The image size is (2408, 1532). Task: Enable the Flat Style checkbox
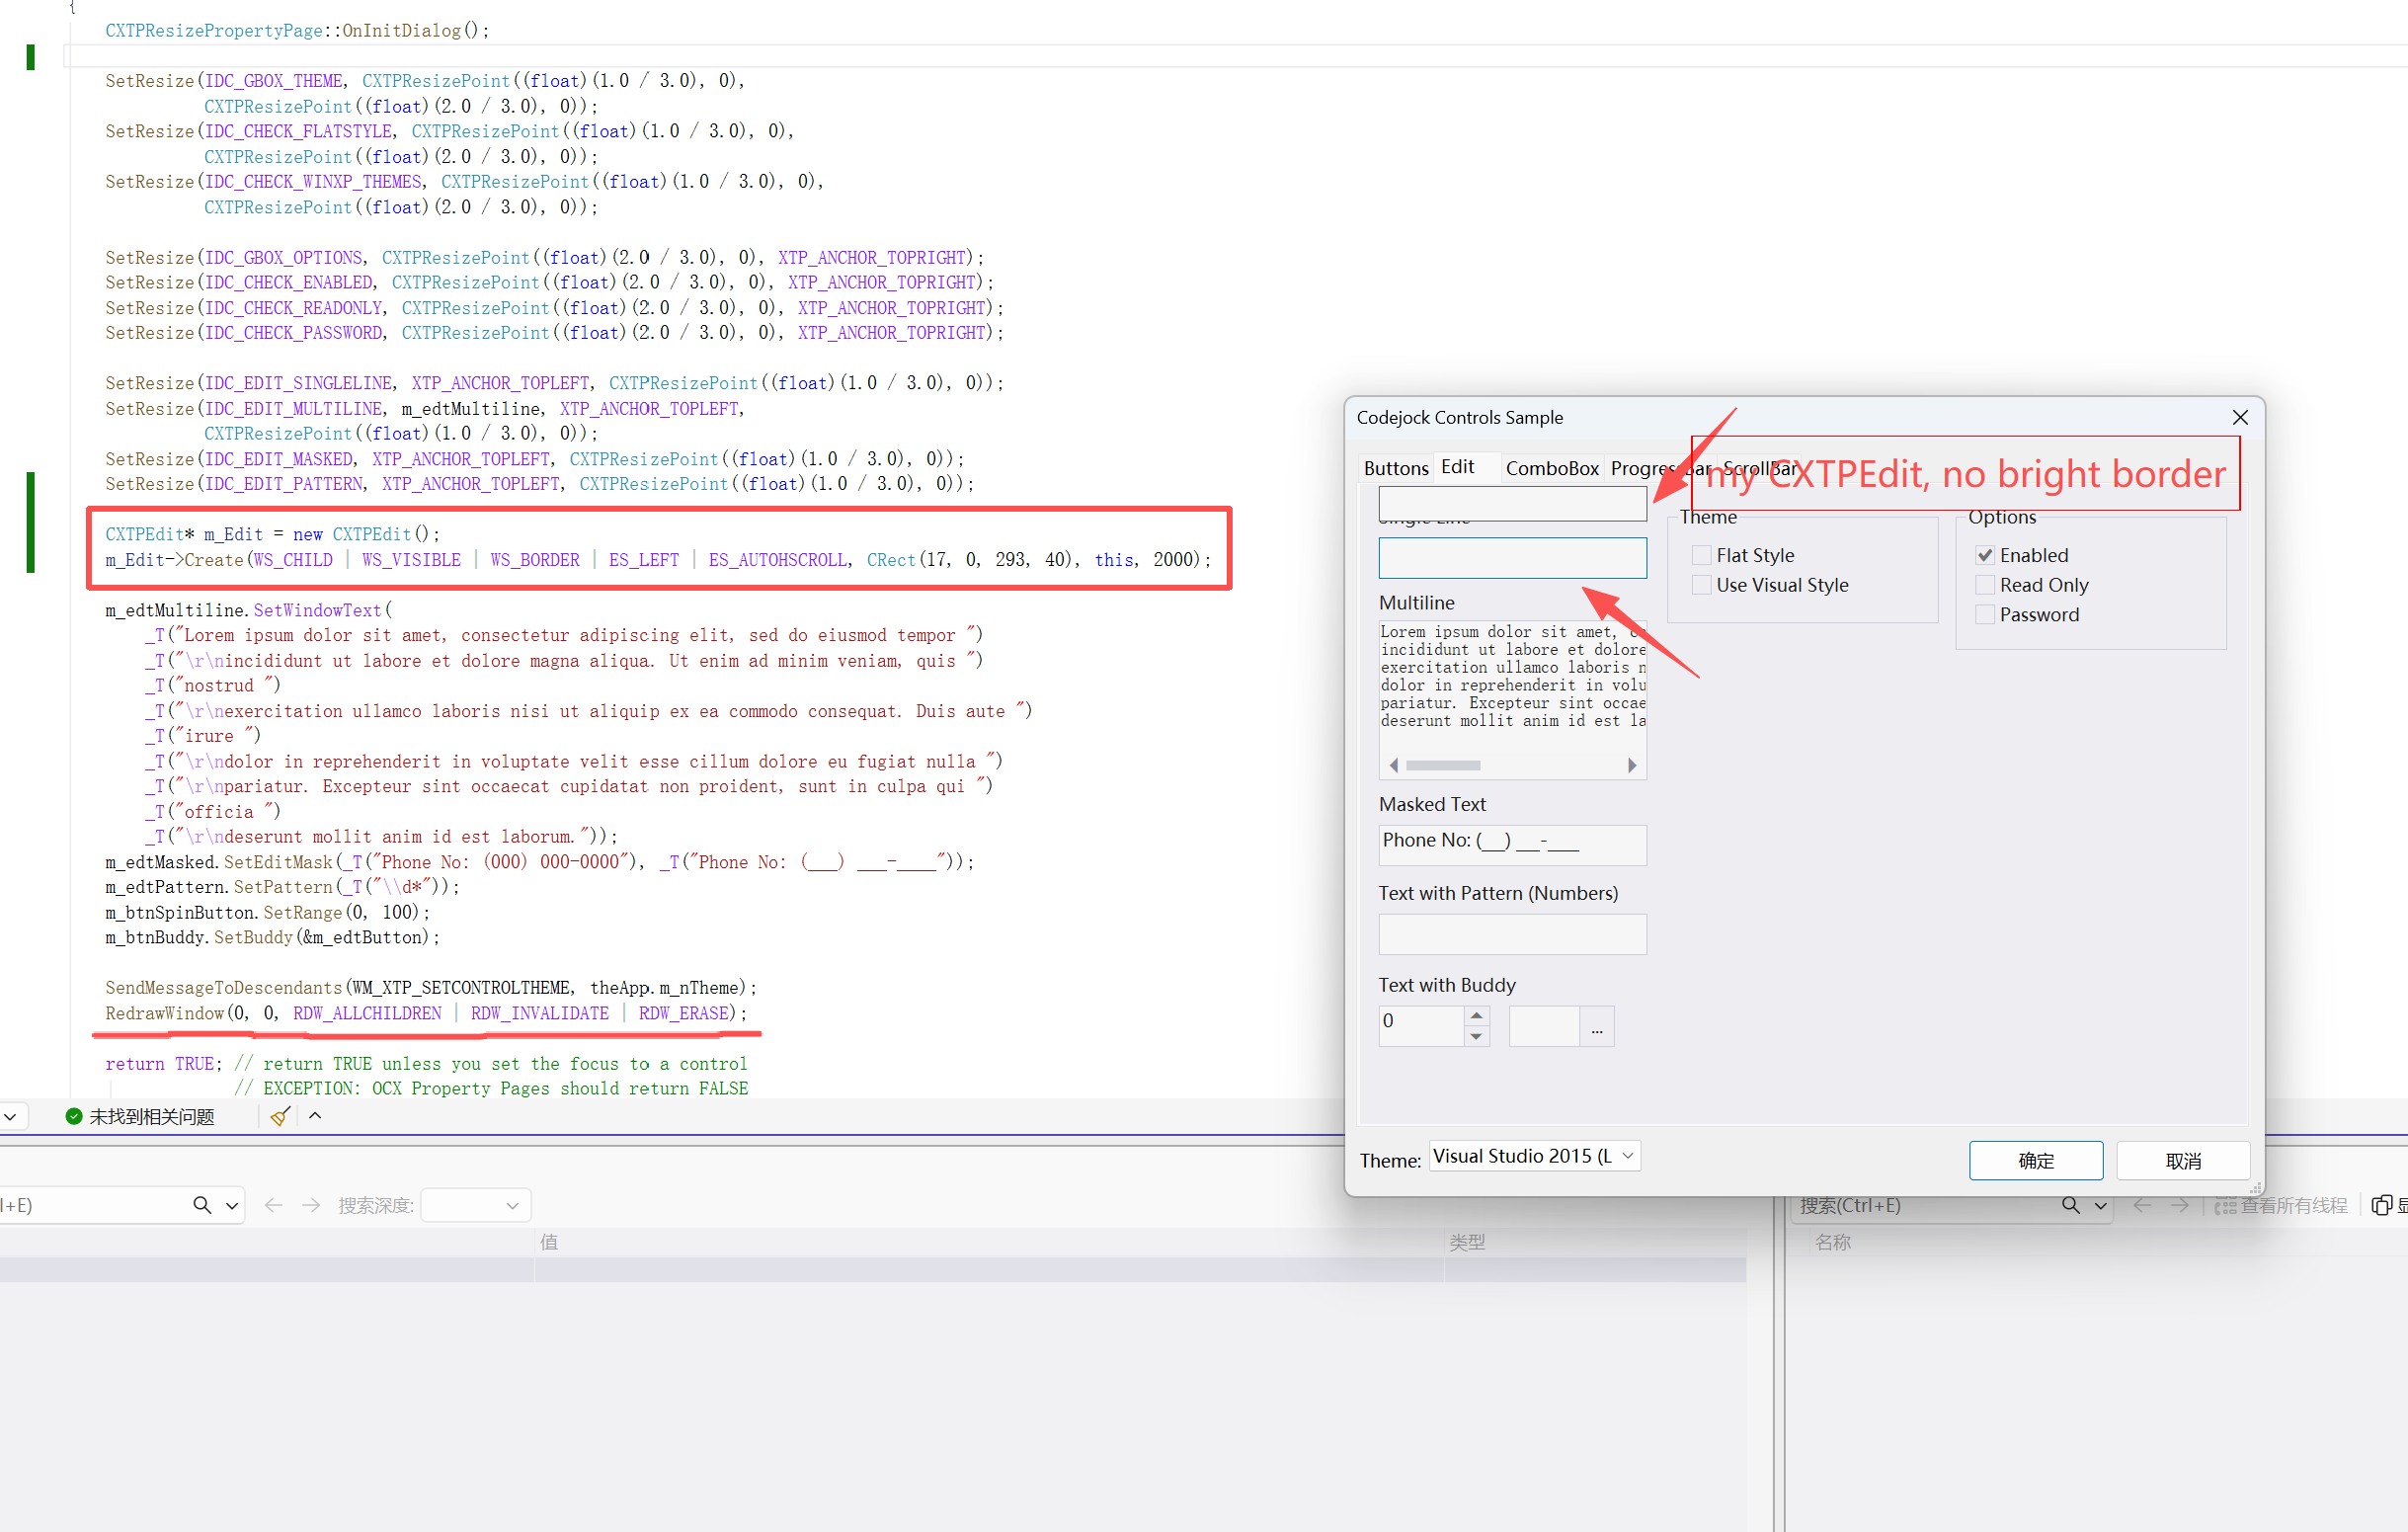[1701, 555]
